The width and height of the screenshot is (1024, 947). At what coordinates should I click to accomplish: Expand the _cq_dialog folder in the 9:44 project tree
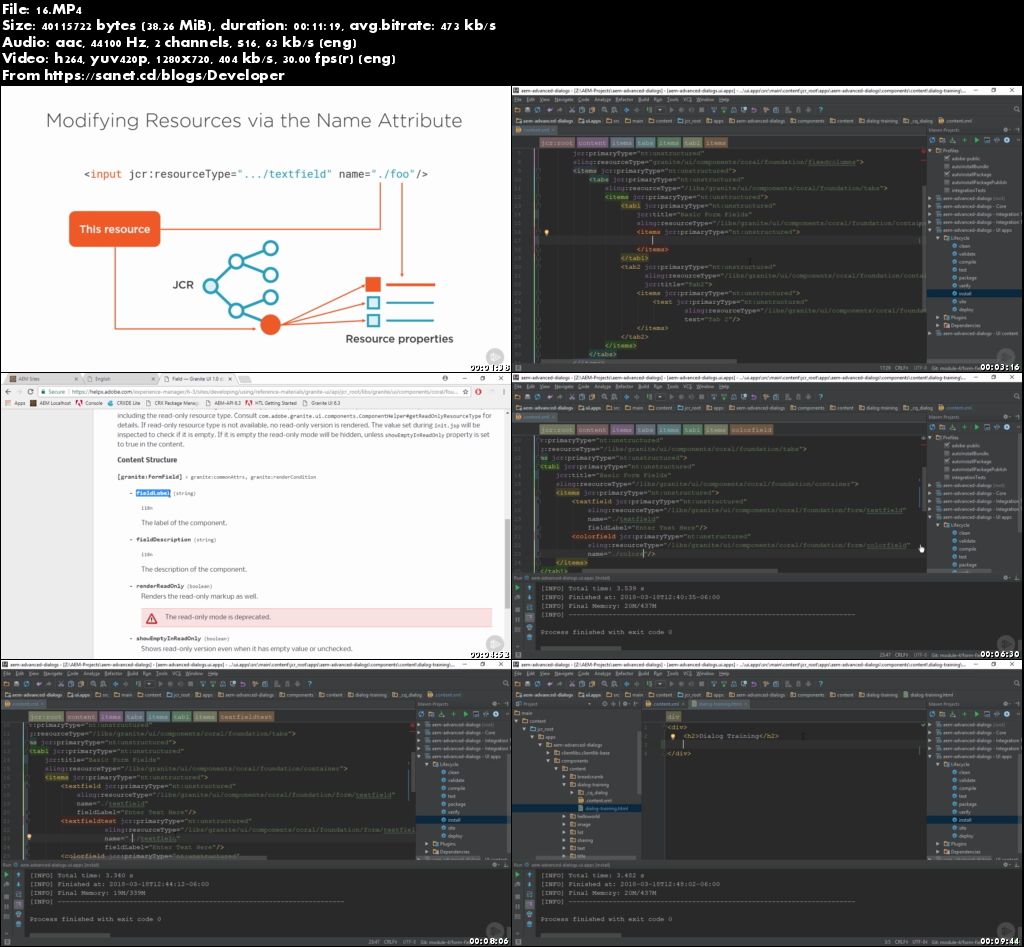pyautogui.click(x=573, y=792)
